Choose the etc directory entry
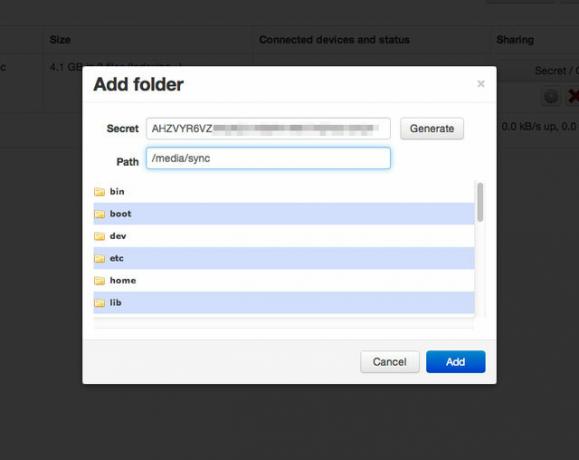This screenshot has height=460, width=579. tap(284, 258)
